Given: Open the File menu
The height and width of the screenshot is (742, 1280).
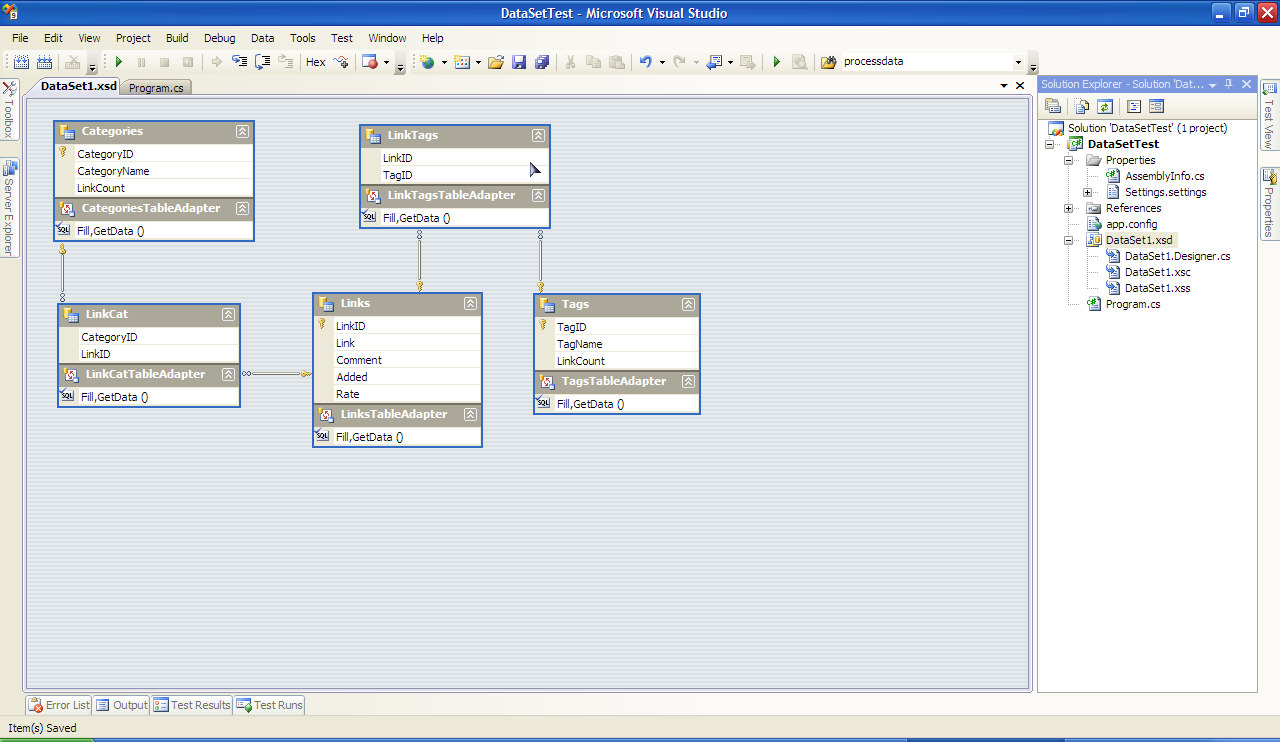Looking at the screenshot, I should point(20,38).
